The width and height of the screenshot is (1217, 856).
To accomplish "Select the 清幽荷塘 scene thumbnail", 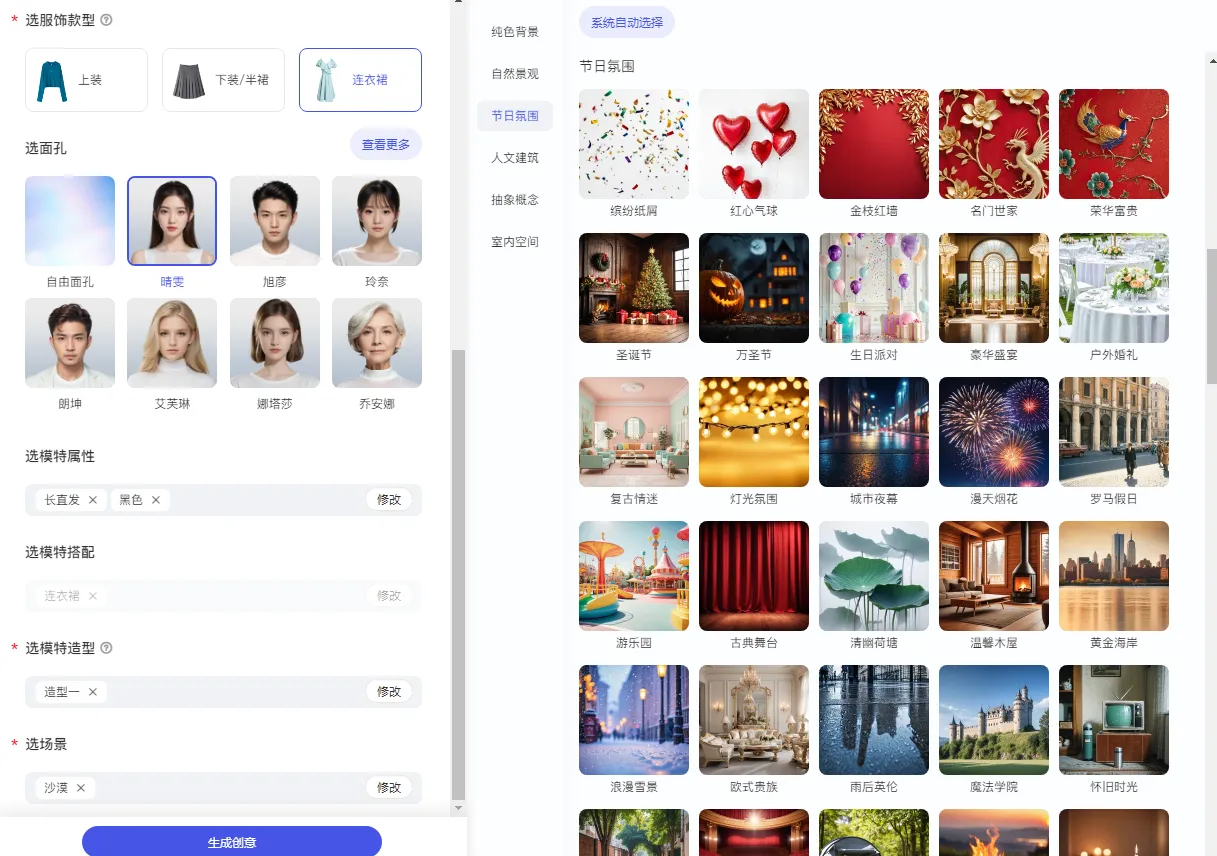I will (874, 576).
